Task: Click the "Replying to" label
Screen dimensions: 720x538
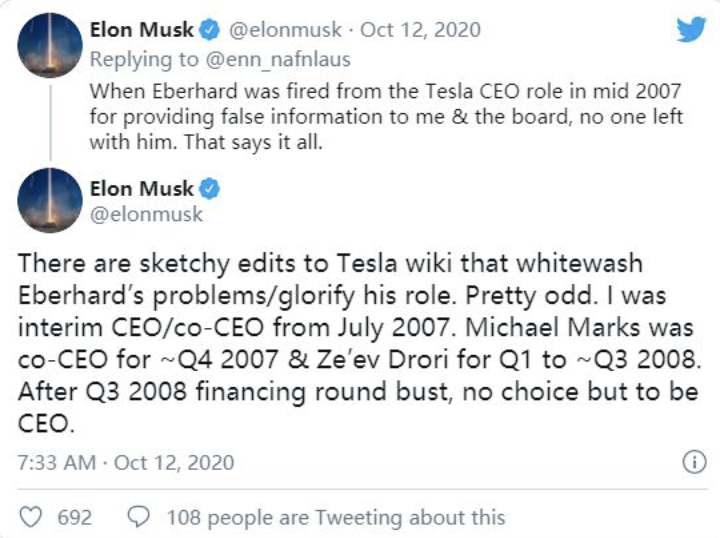Action: pos(148,59)
